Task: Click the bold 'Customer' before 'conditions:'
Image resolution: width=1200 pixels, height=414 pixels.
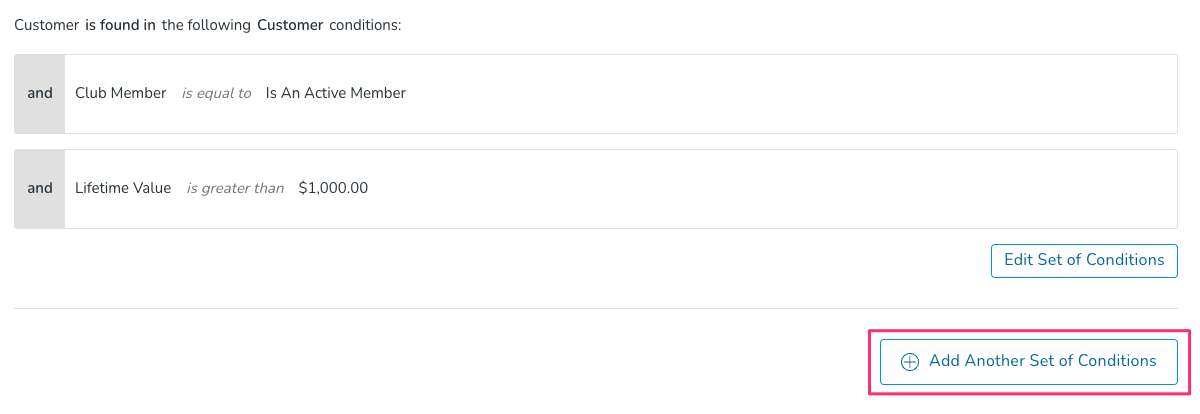Action: (x=290, y=25)
